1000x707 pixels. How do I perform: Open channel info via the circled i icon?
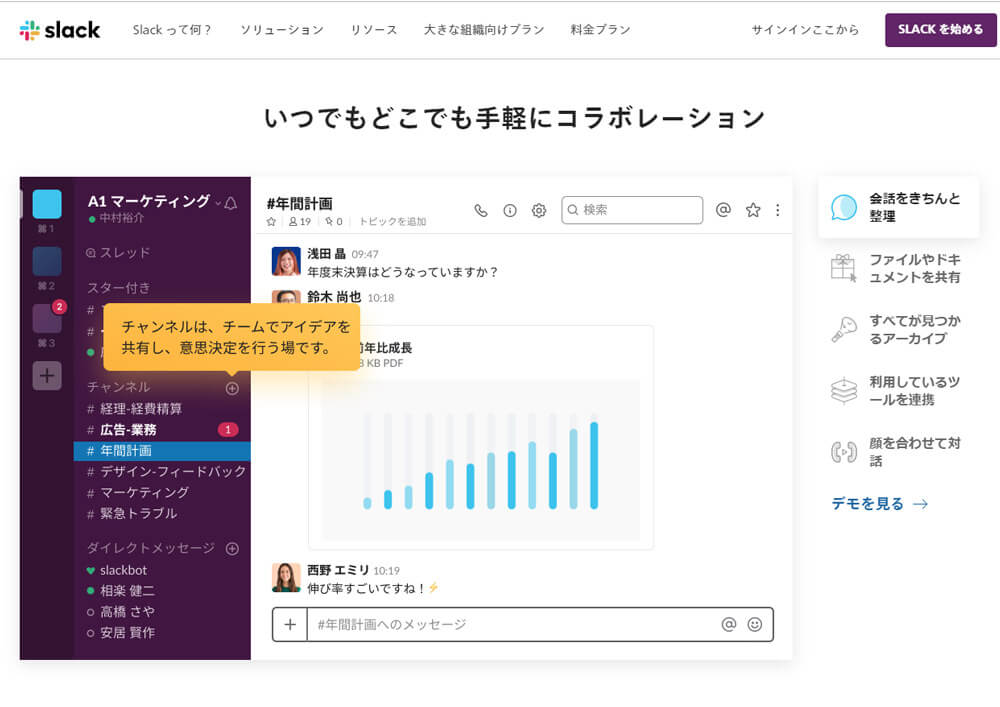click(510, 210)
